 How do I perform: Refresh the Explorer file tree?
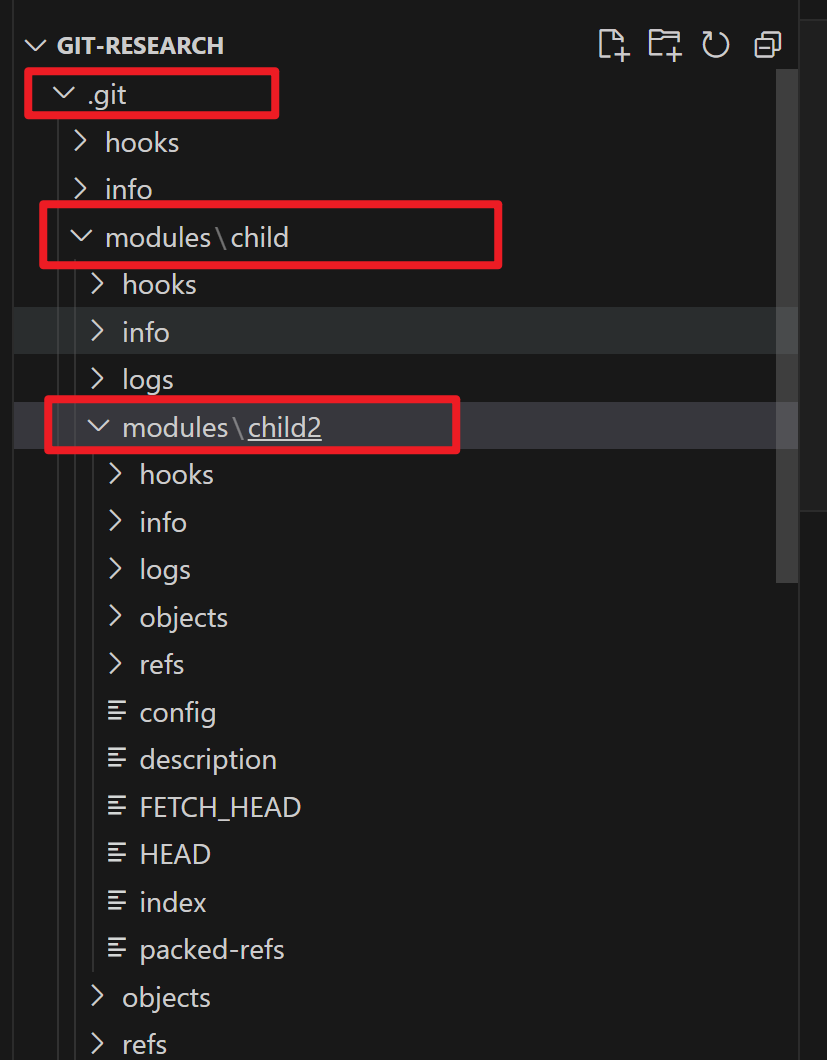pyautogui.click(x=716, y=45)
